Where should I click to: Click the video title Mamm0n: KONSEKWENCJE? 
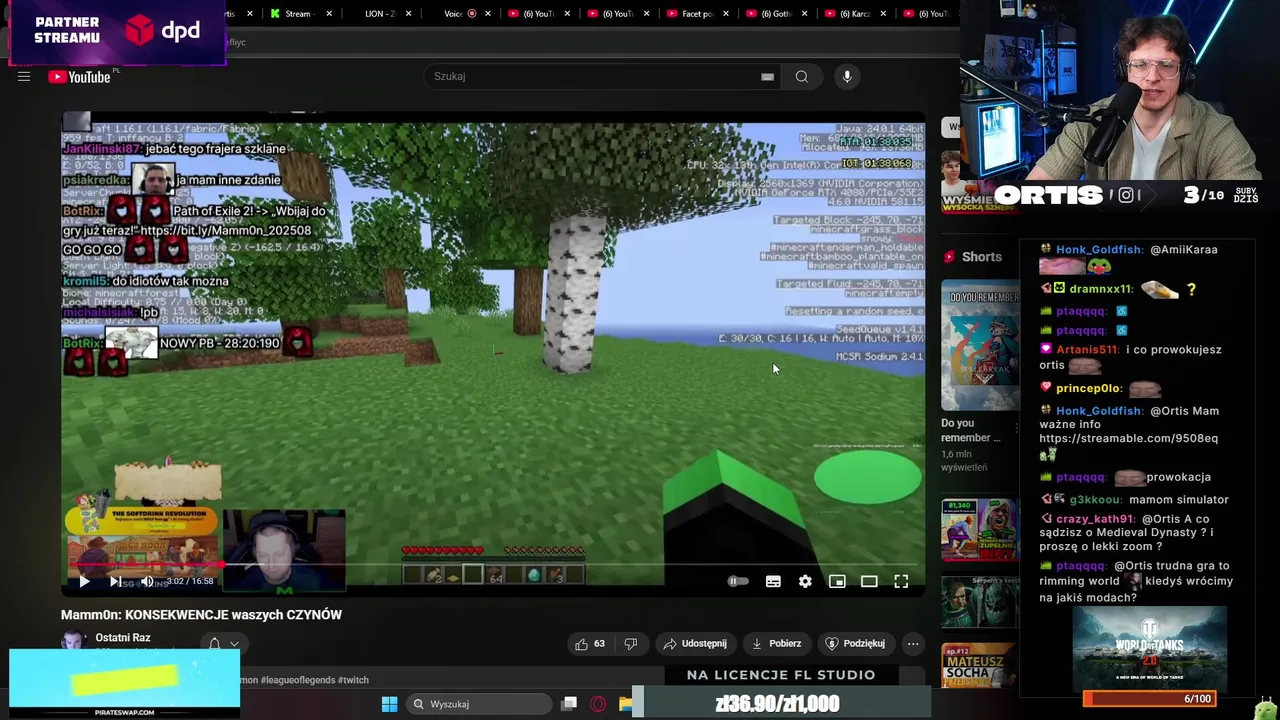click(201, 615)
